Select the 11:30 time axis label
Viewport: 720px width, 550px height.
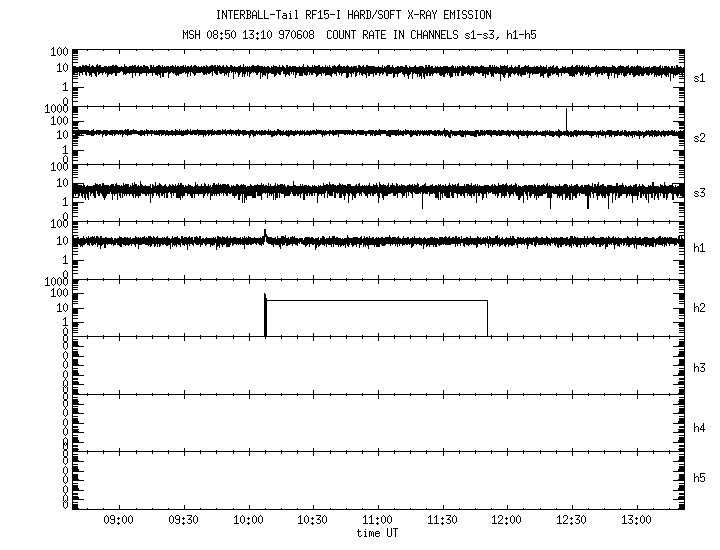point(442,520)
